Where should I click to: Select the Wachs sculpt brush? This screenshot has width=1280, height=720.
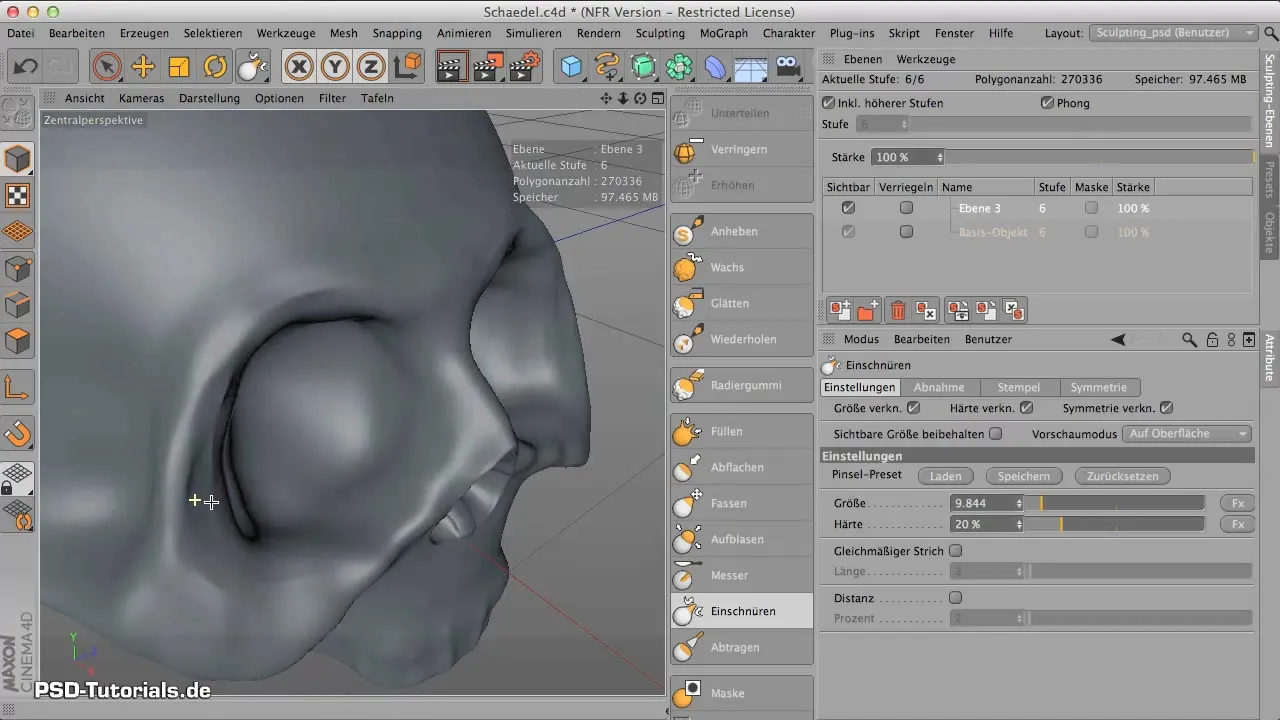point(741,267)
